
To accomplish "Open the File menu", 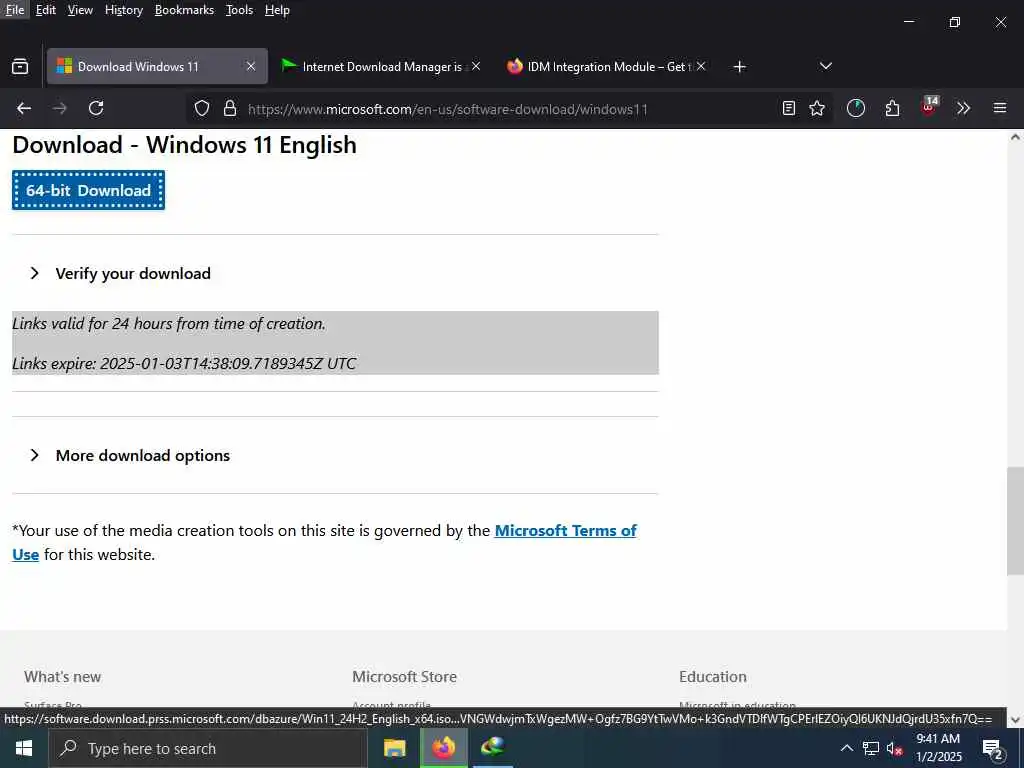I will 14,10.
